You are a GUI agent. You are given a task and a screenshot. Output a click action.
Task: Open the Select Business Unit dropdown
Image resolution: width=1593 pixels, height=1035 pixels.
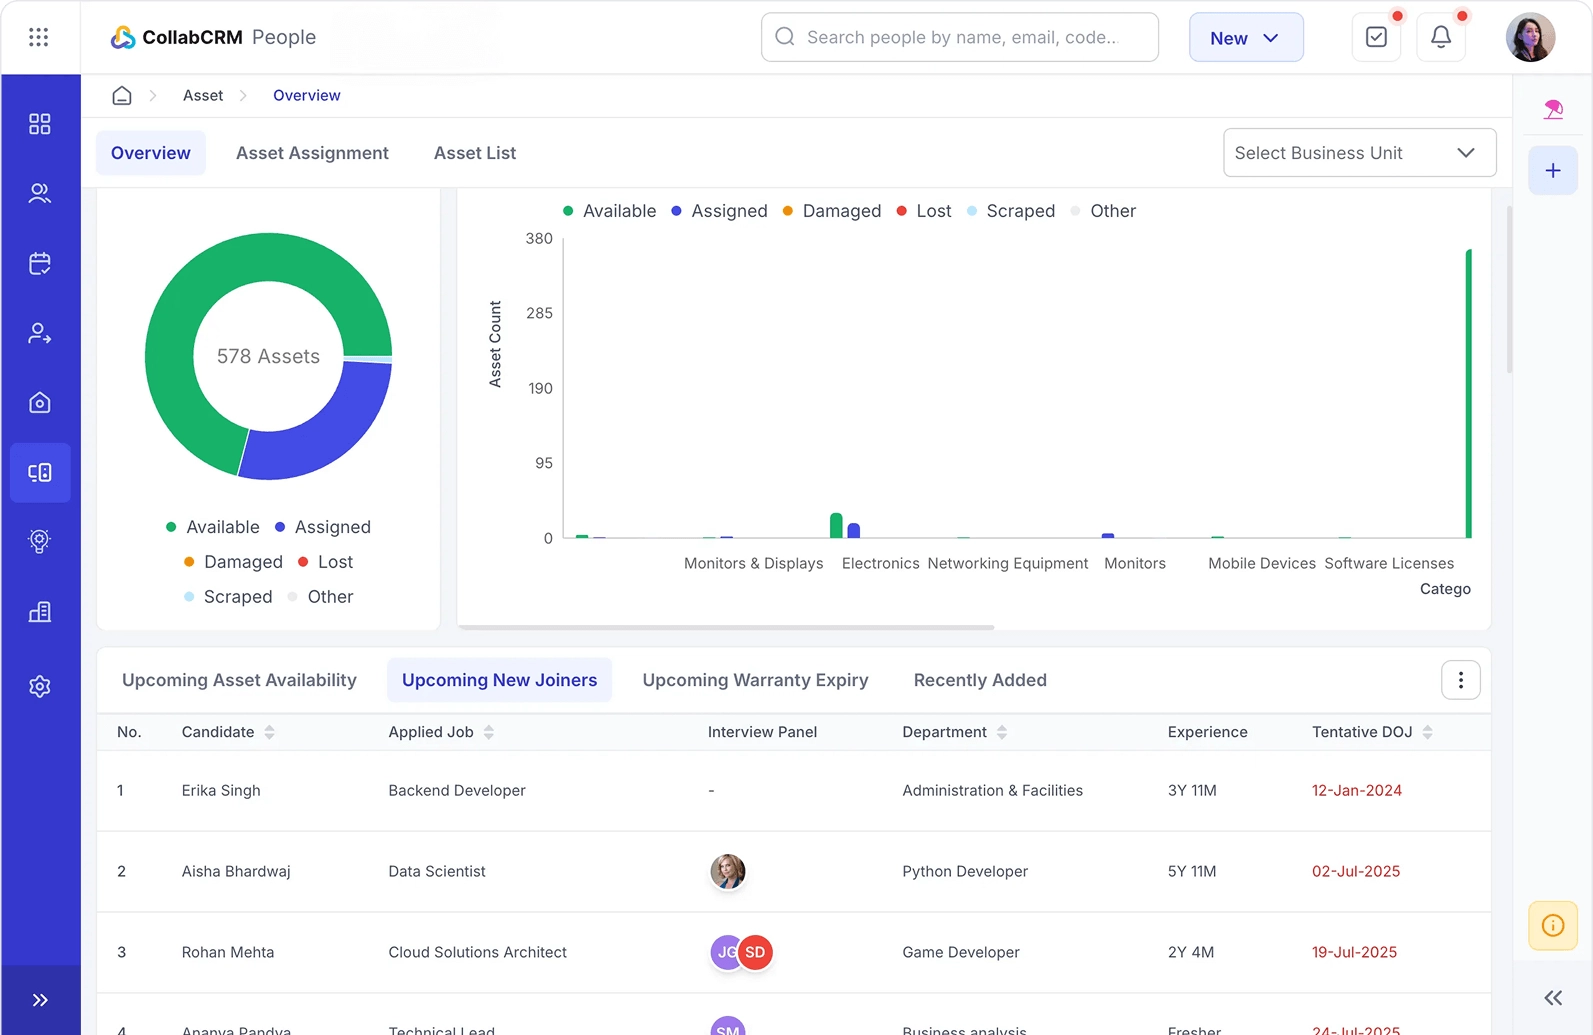(1359, 153)
